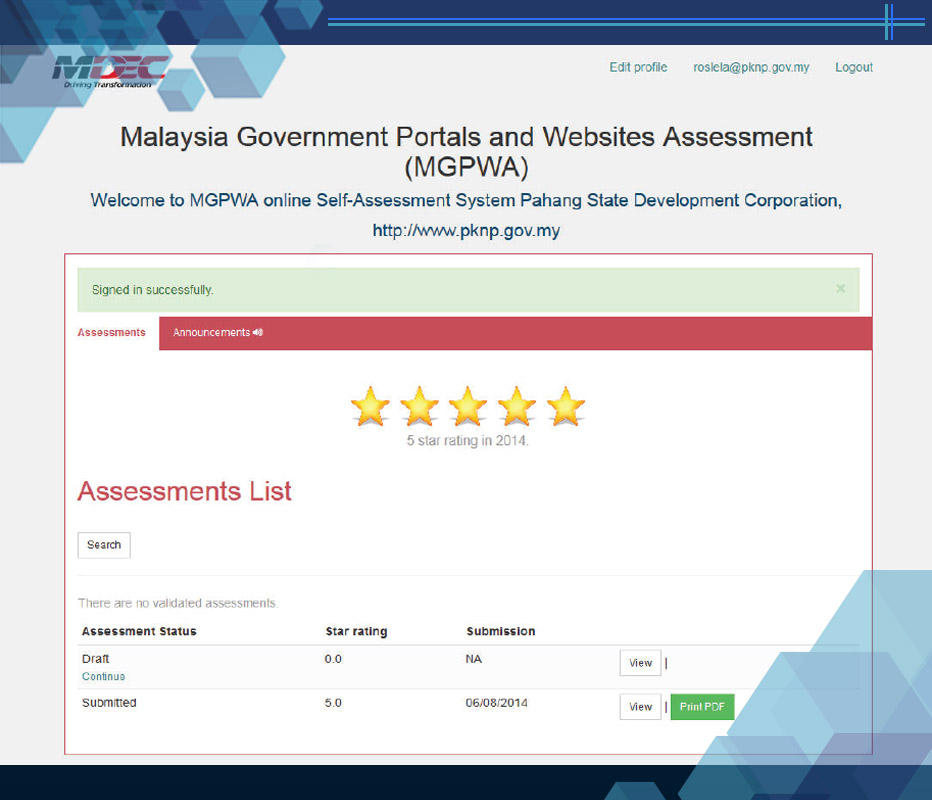
Task: Switch to the Assessments tab
Action: click(111, 333)
